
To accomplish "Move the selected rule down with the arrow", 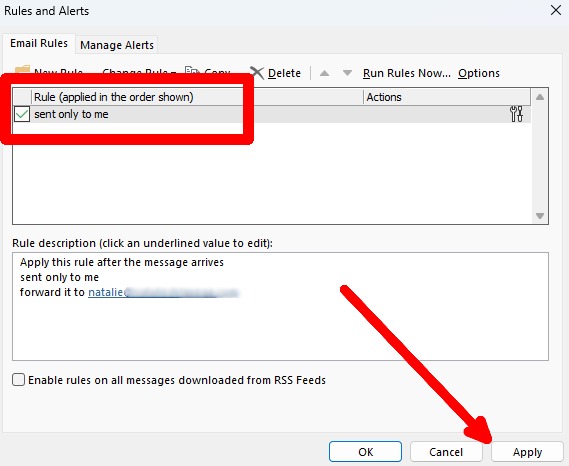I will click(347, 73).
